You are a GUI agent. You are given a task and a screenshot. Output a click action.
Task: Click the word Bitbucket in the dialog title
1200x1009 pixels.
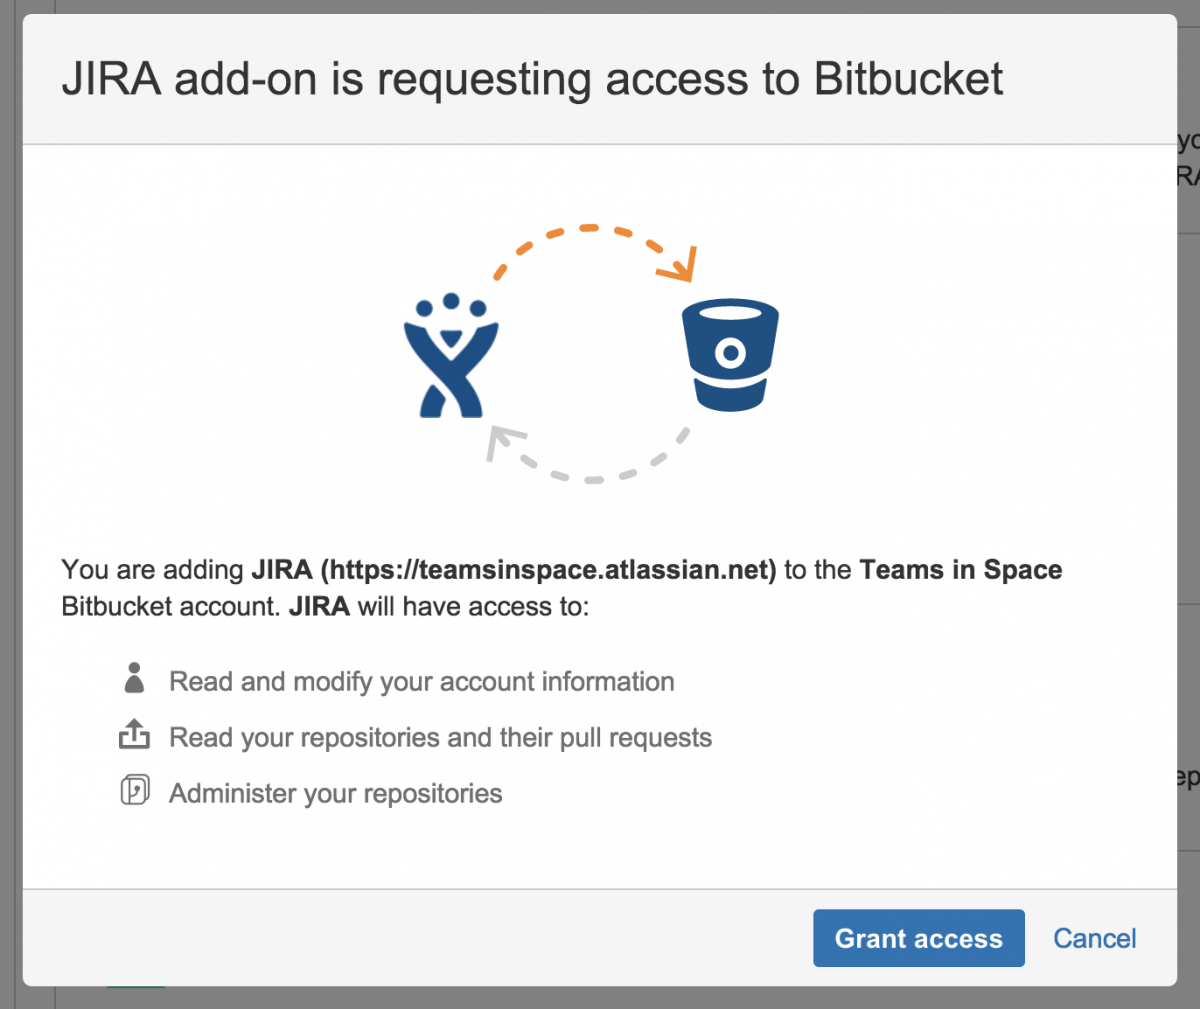[908, 79]
